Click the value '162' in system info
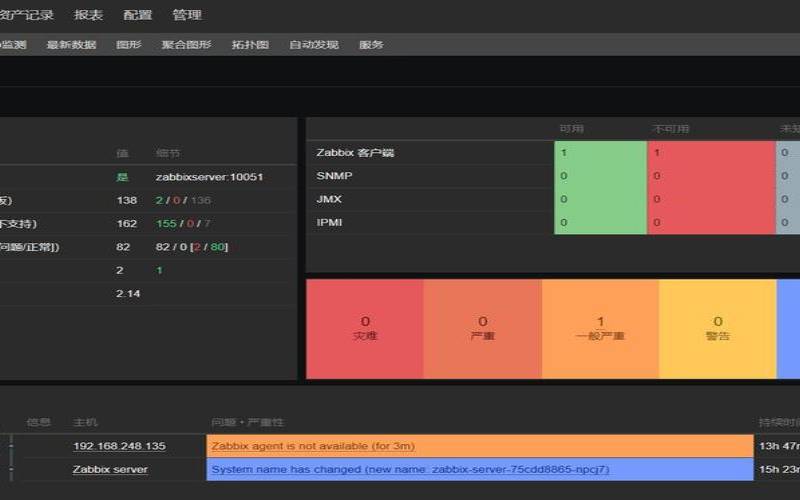800x500 pixels. coord(127,224)
